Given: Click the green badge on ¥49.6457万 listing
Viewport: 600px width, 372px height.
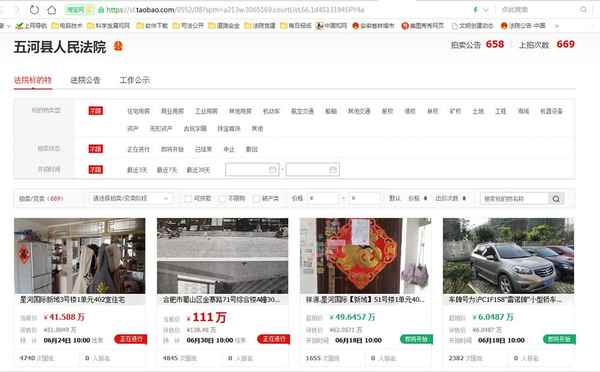Looking at the screenshot, I should [416, 339].
